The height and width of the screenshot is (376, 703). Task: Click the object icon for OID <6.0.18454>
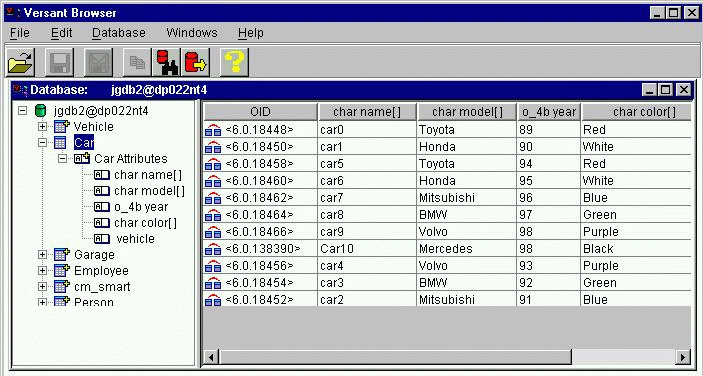click(x=213, y=283)
